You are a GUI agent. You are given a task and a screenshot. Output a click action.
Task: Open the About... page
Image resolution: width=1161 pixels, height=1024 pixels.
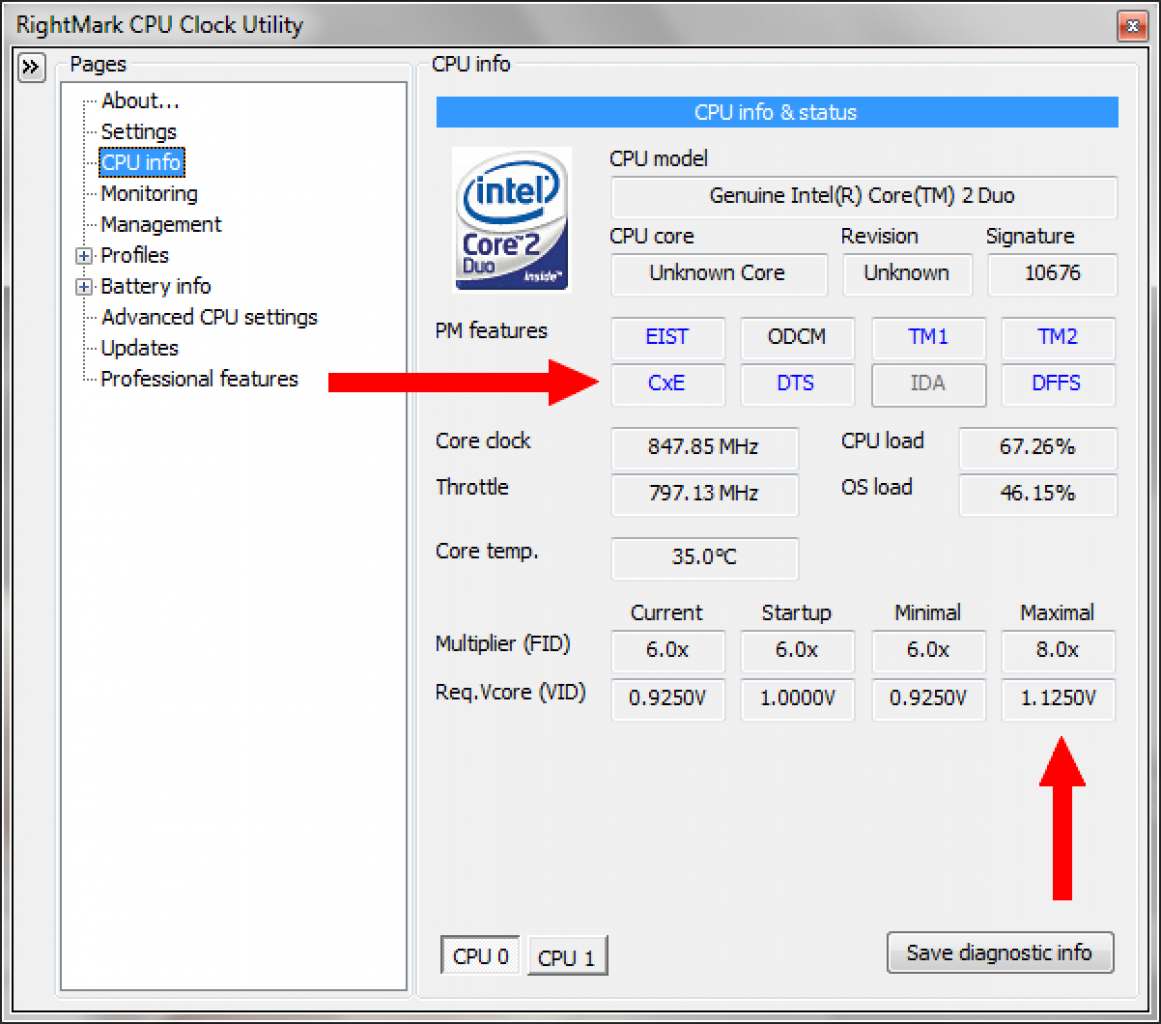140,101
